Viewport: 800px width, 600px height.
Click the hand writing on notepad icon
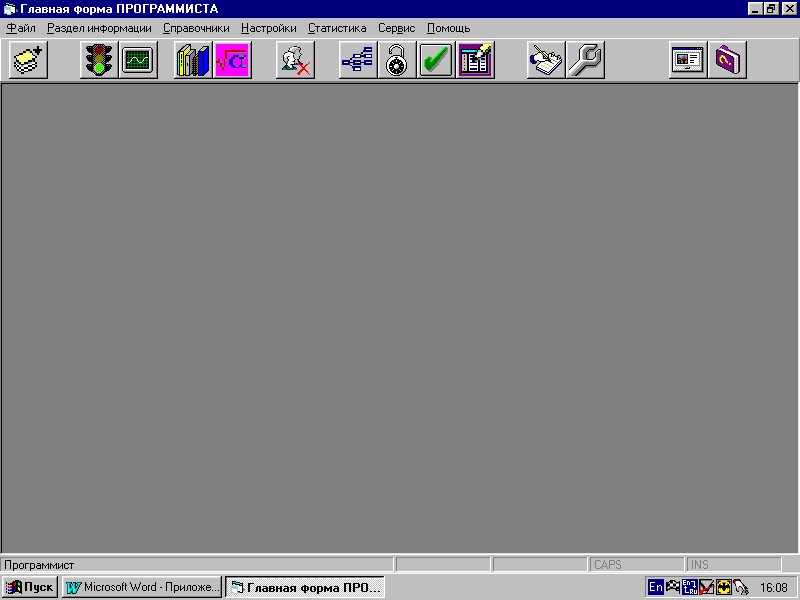pyautogui.click(x=546, y=60)
